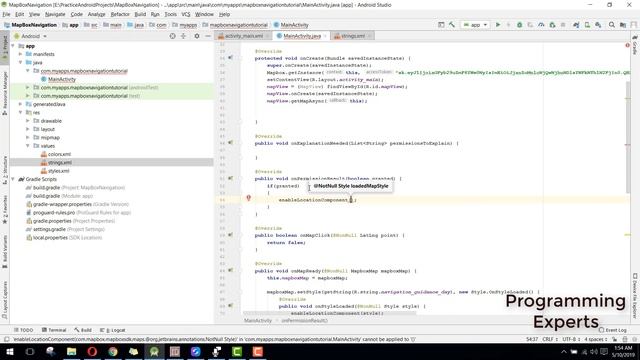Image resolution: width=640 pixels, height=360 pixels.
Task: Open the TODO tool window
Action: (x=23, y=330)
